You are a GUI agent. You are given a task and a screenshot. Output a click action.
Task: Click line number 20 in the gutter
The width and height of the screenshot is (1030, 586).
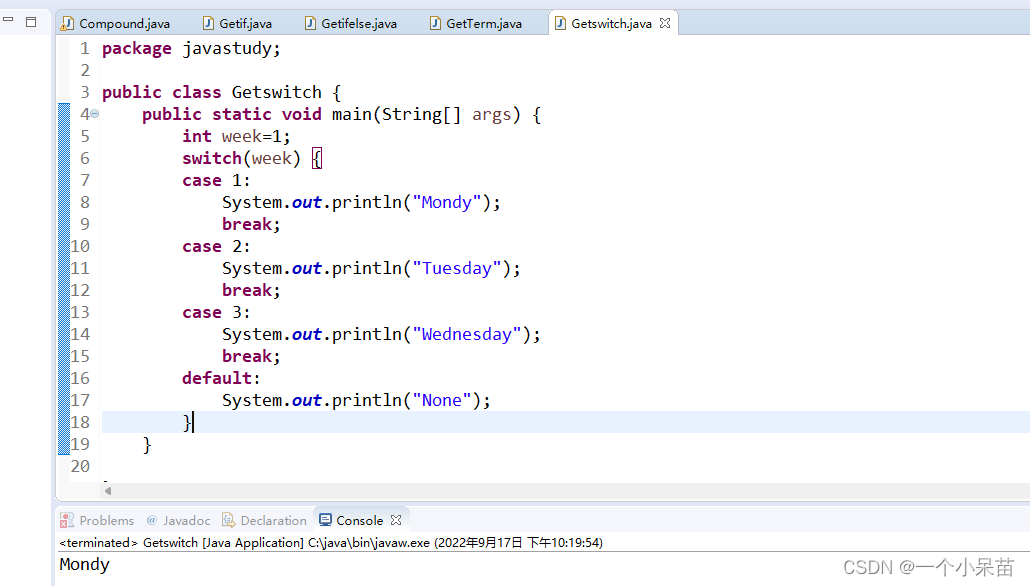click(x=80, y=466)
